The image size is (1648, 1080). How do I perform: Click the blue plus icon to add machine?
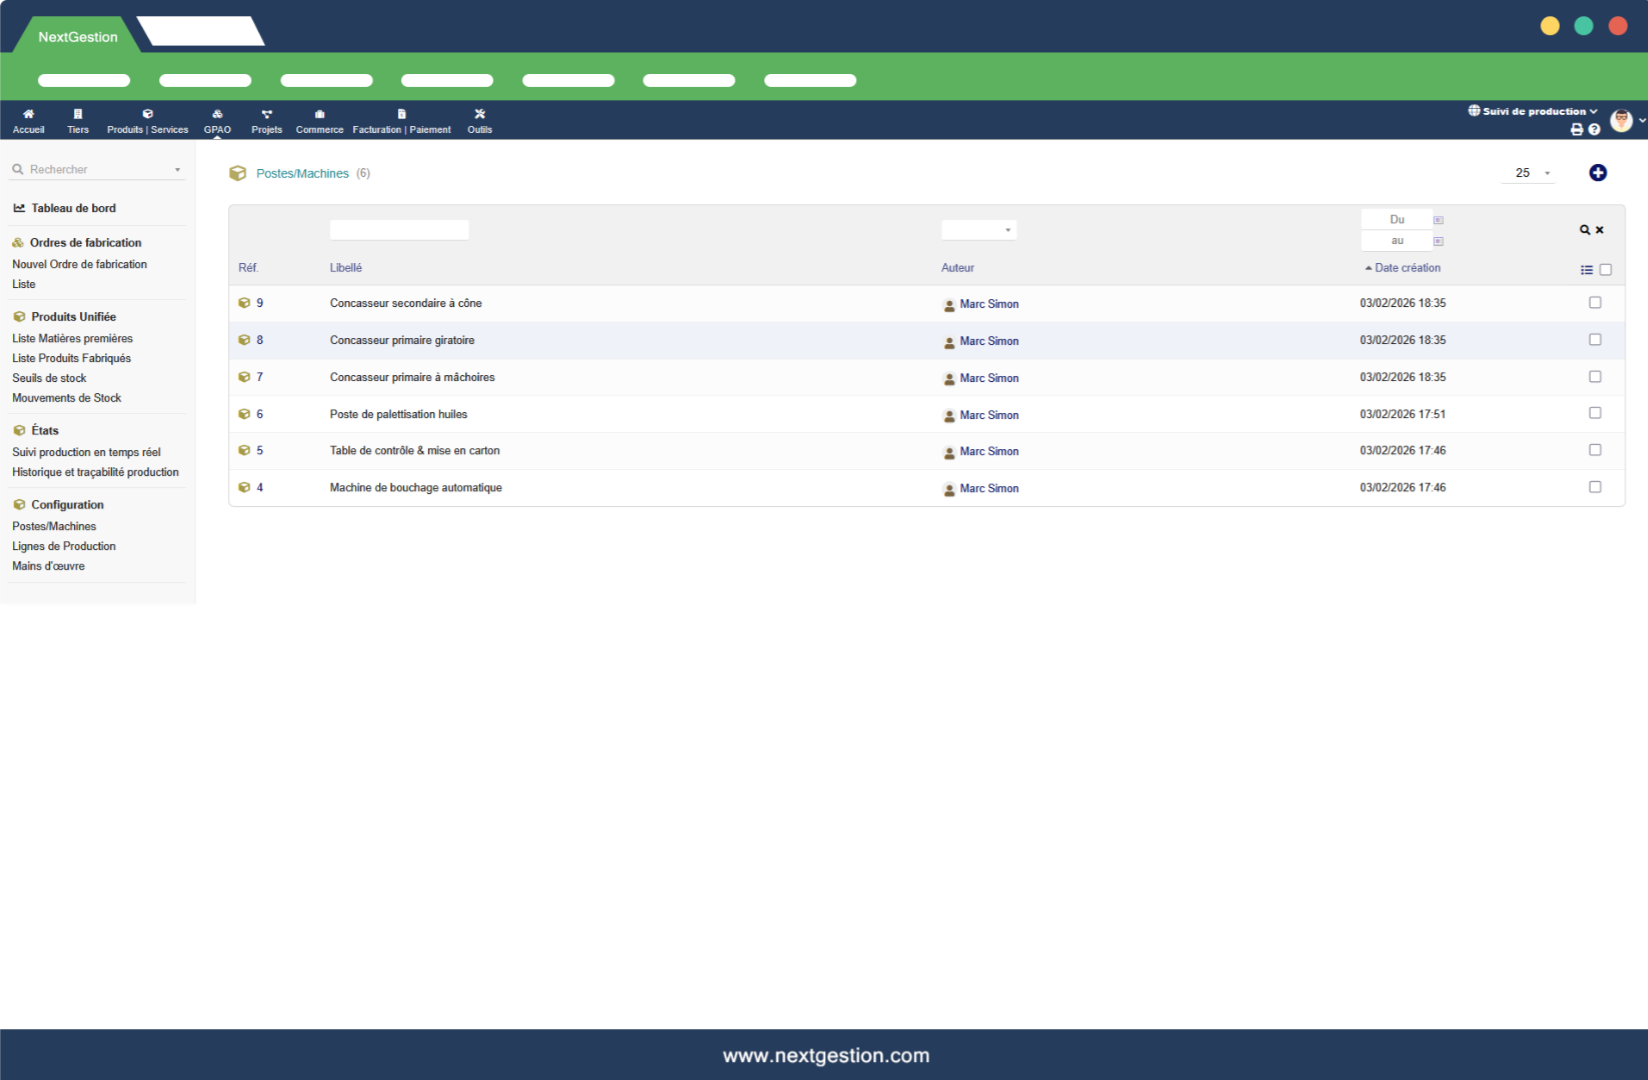[1597, 173]
